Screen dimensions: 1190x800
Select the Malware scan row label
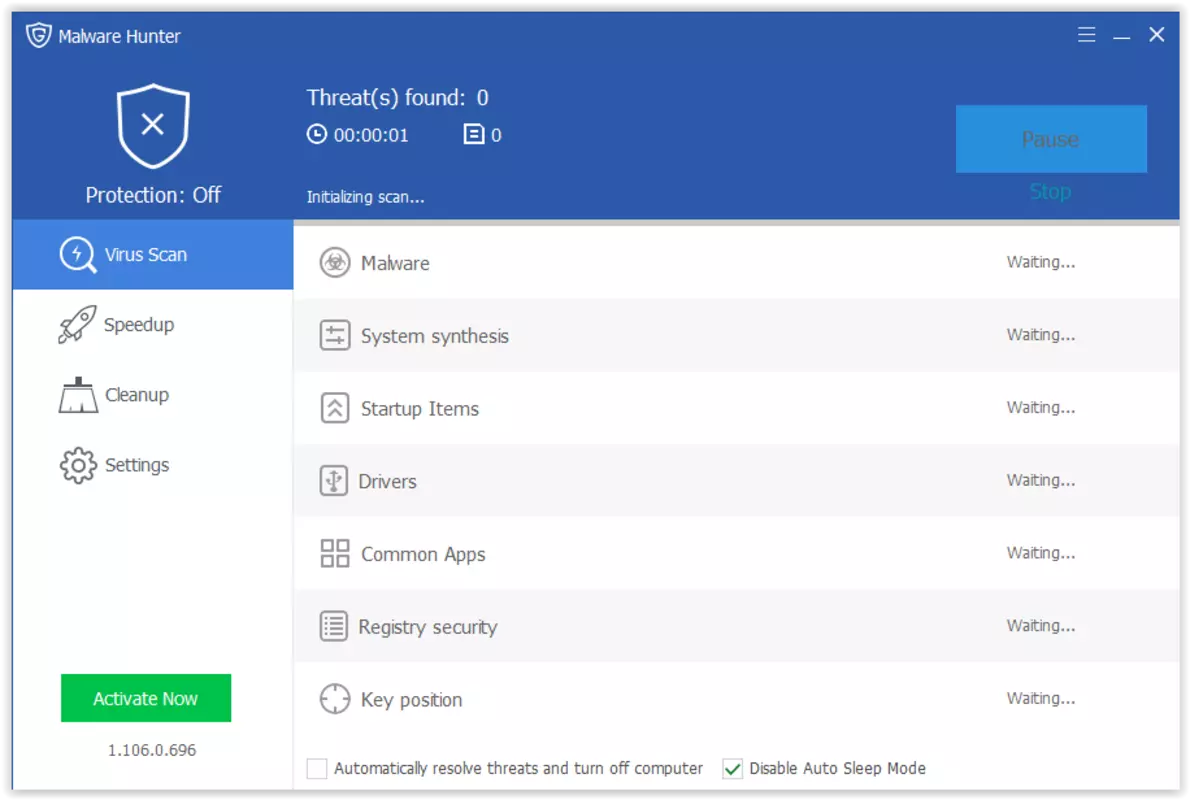tap(395, 263)
